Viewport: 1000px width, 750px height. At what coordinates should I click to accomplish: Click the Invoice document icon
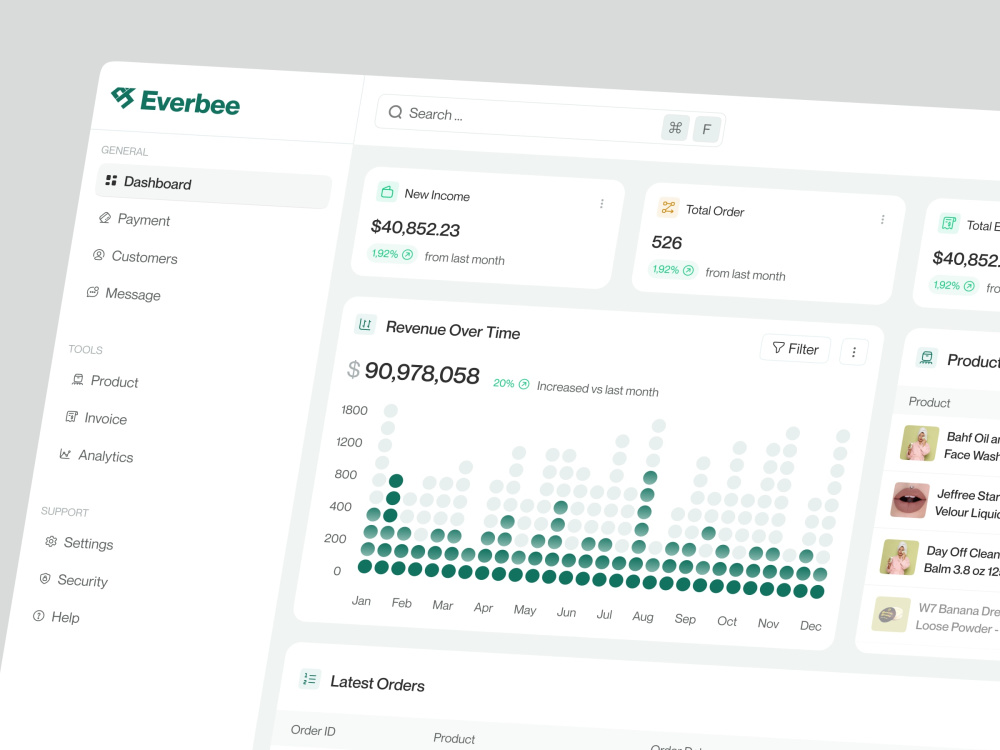71,416
